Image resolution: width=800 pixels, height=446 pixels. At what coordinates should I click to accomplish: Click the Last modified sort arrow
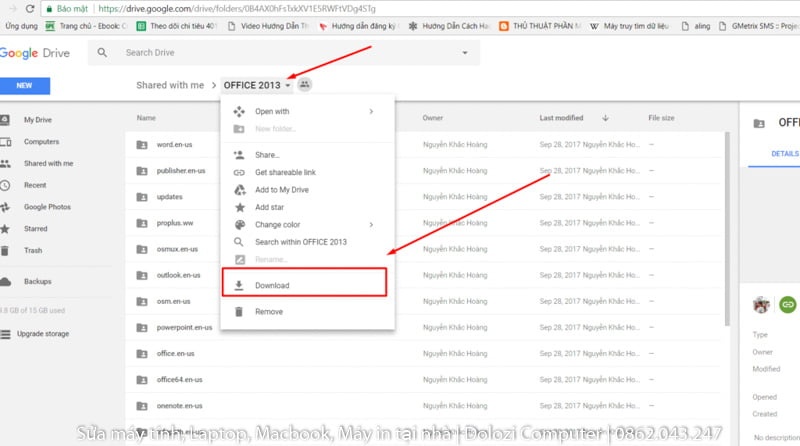tap(606, 118)
